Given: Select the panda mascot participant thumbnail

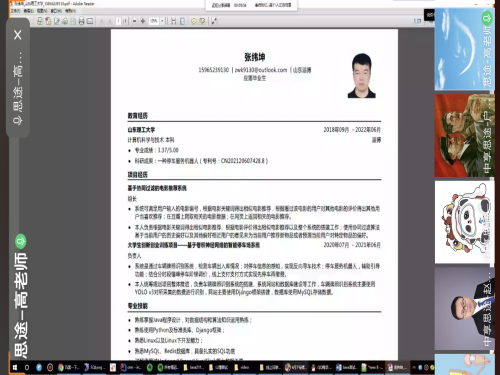Looking at the screenshot, I should click(x=464, y=222).
